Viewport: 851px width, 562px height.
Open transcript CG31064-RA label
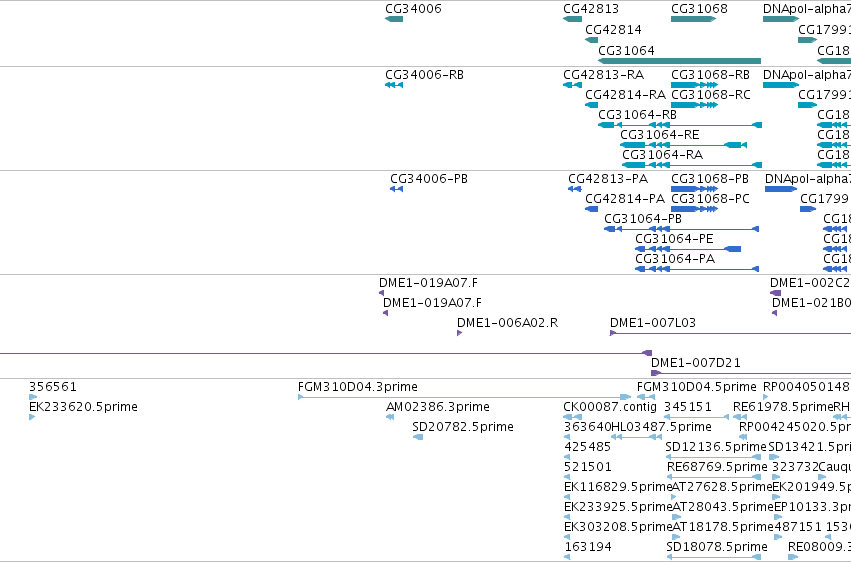point(663,155)
